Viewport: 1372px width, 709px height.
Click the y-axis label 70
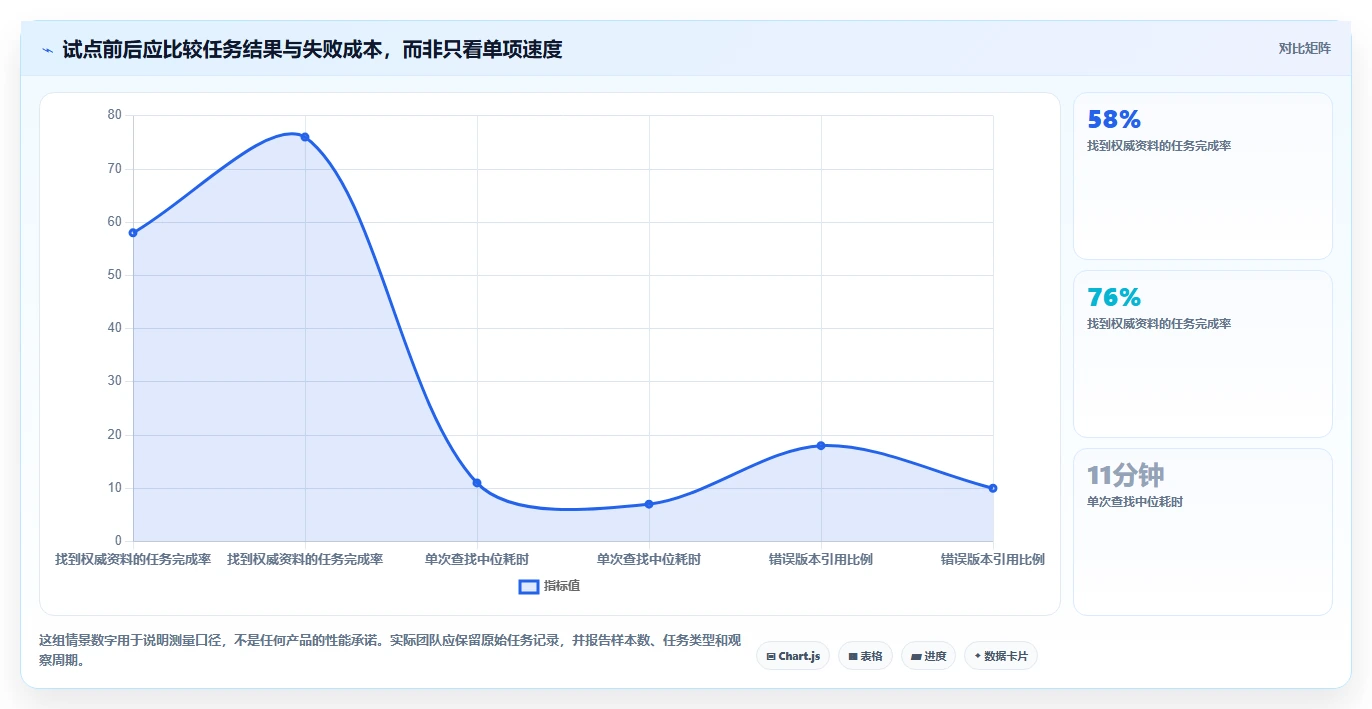coord(114,168)
